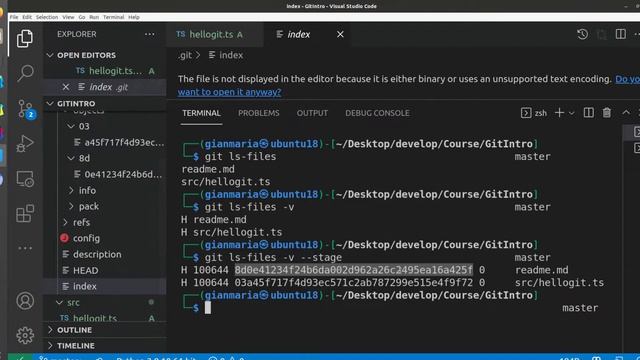Close the index editor tab
The width and height of the screenshot is (640, 360).
[340, 34]
